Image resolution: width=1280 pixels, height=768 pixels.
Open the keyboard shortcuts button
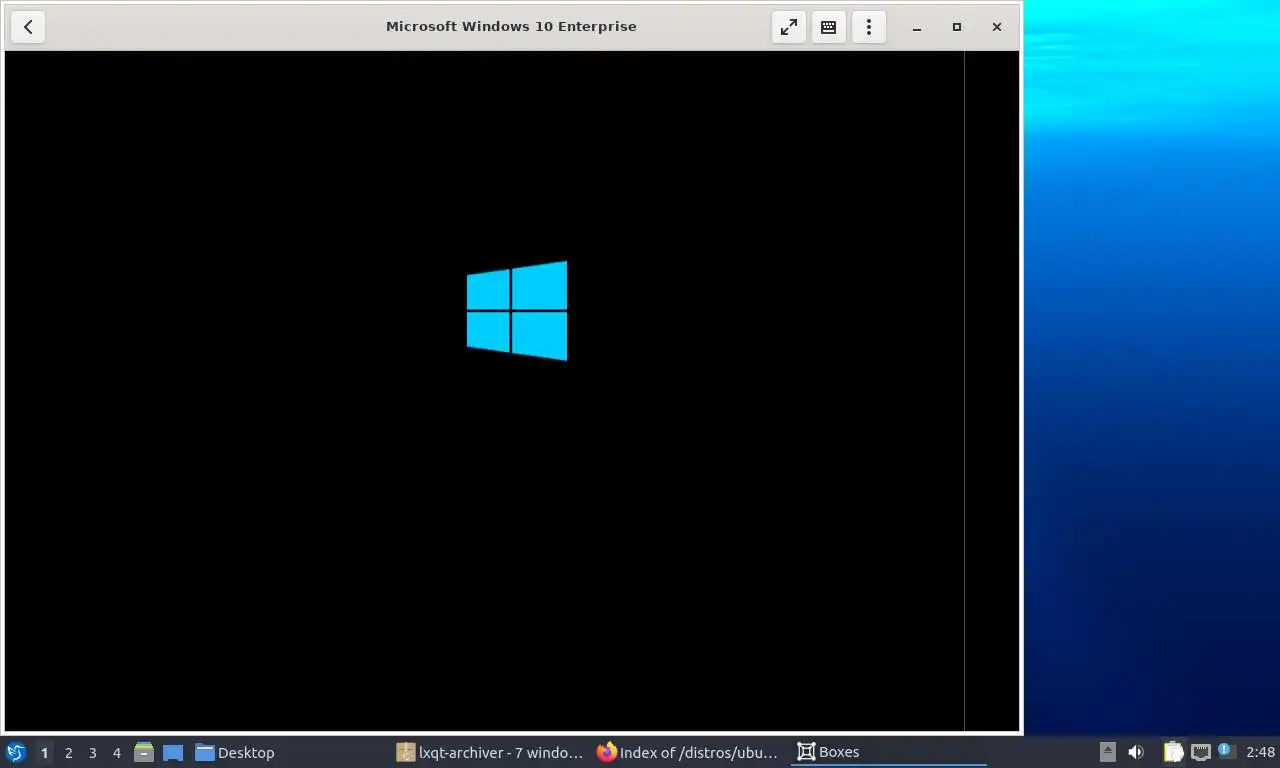828,27
